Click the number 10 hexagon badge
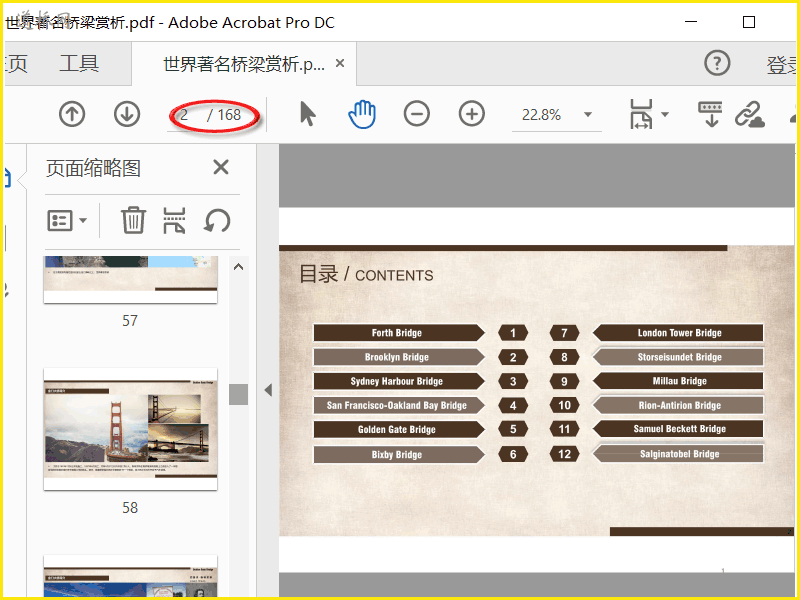The image size is (800, 600). point(564,406)
